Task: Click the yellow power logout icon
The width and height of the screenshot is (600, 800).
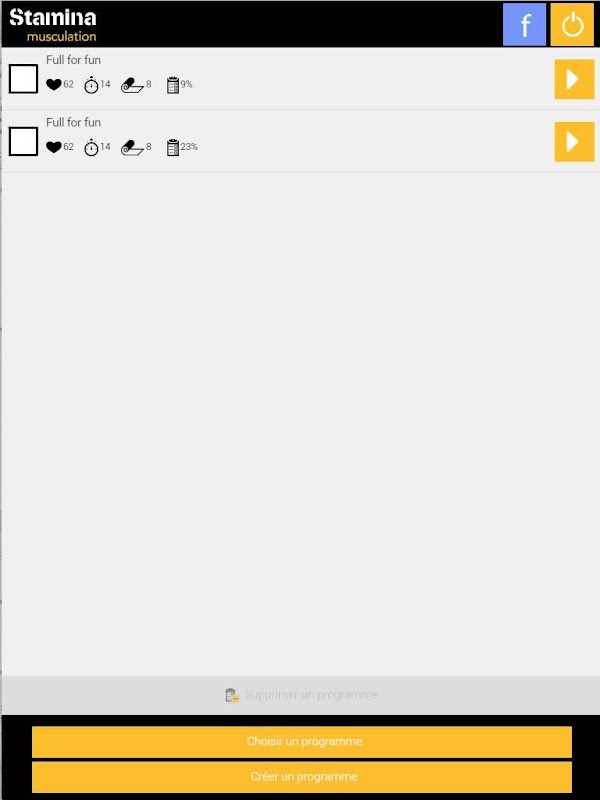Action: point(572,24)
